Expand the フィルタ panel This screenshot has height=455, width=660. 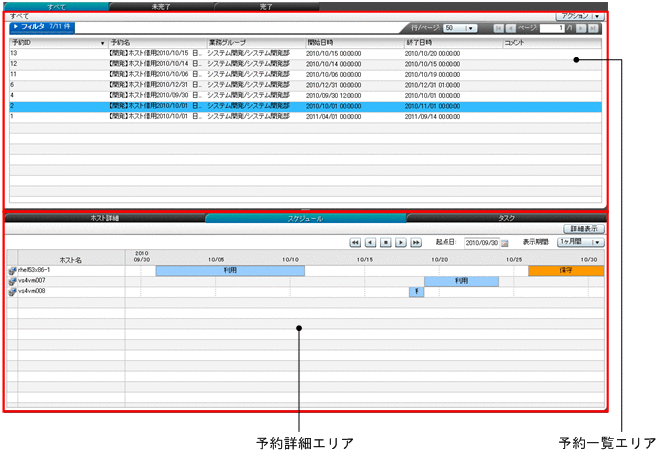pyautogui.click(x=42, y=27)
